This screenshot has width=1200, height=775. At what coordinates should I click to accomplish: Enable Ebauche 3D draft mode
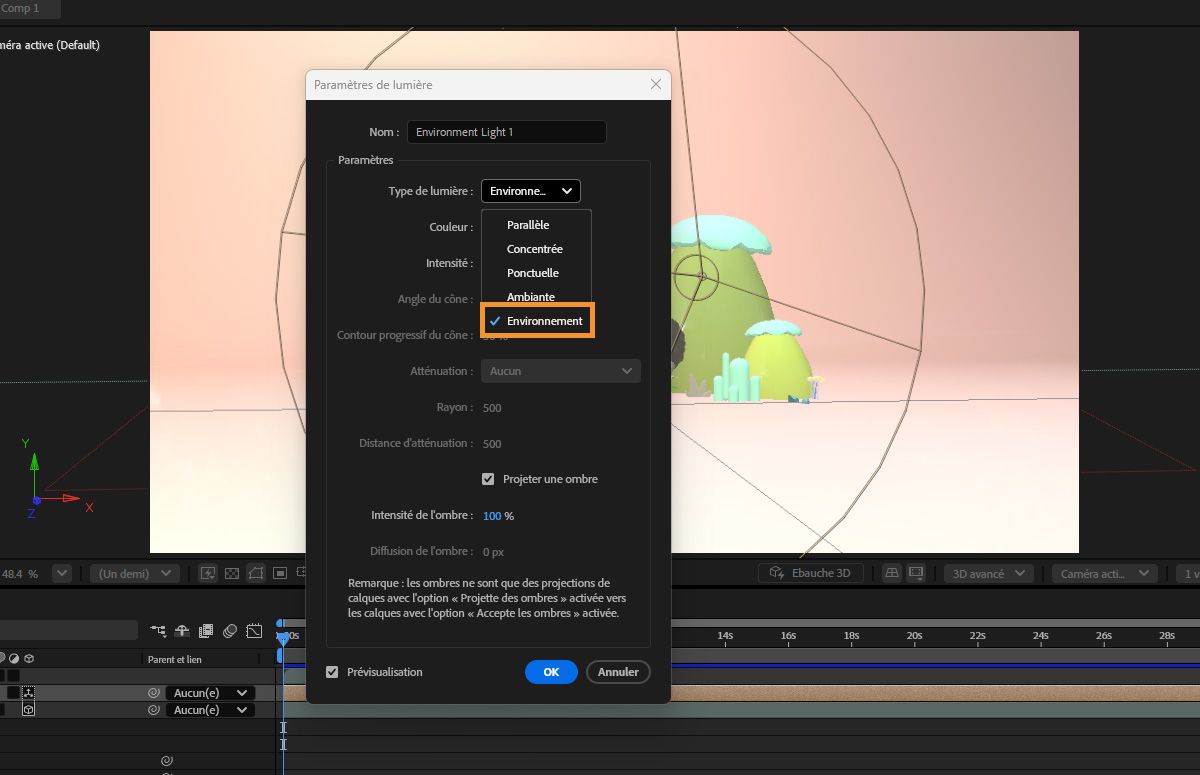click(811, 573)
